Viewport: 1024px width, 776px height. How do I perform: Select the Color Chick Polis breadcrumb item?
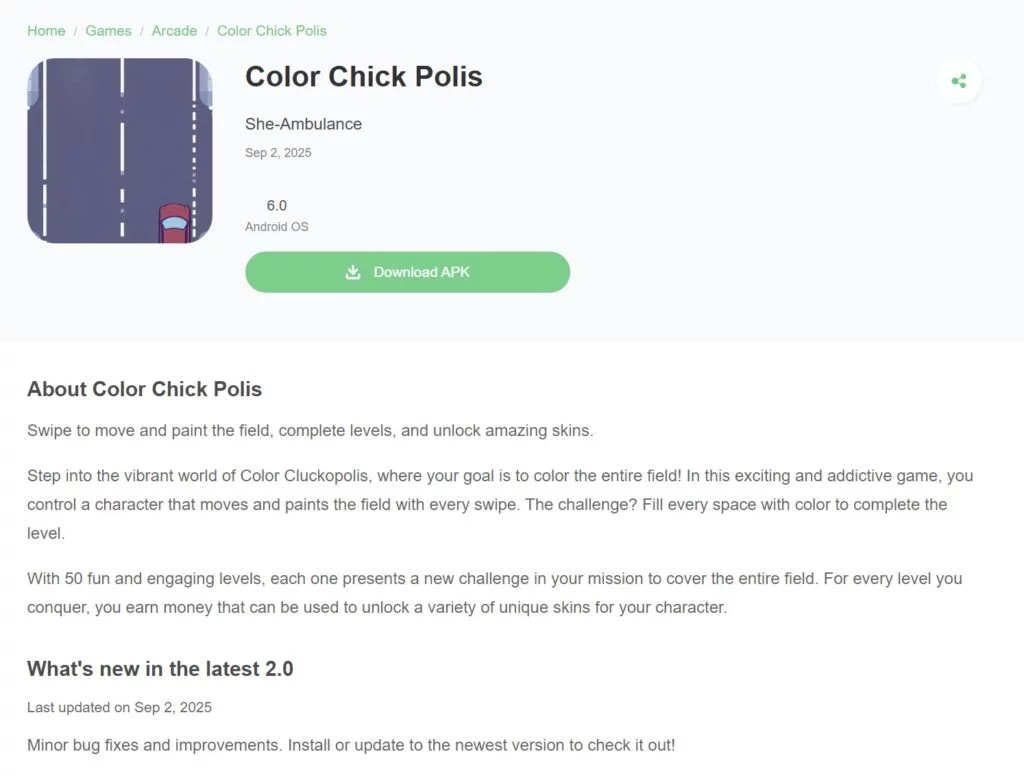coord(272,31)
